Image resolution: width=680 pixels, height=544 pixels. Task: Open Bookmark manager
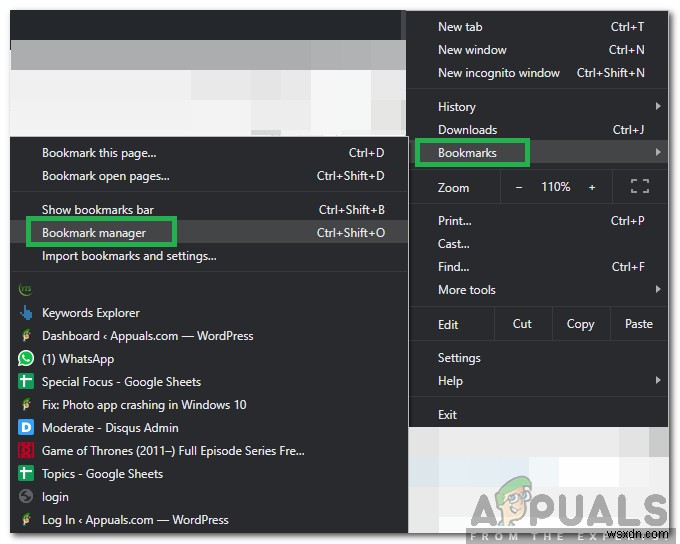tap(209, 233)
